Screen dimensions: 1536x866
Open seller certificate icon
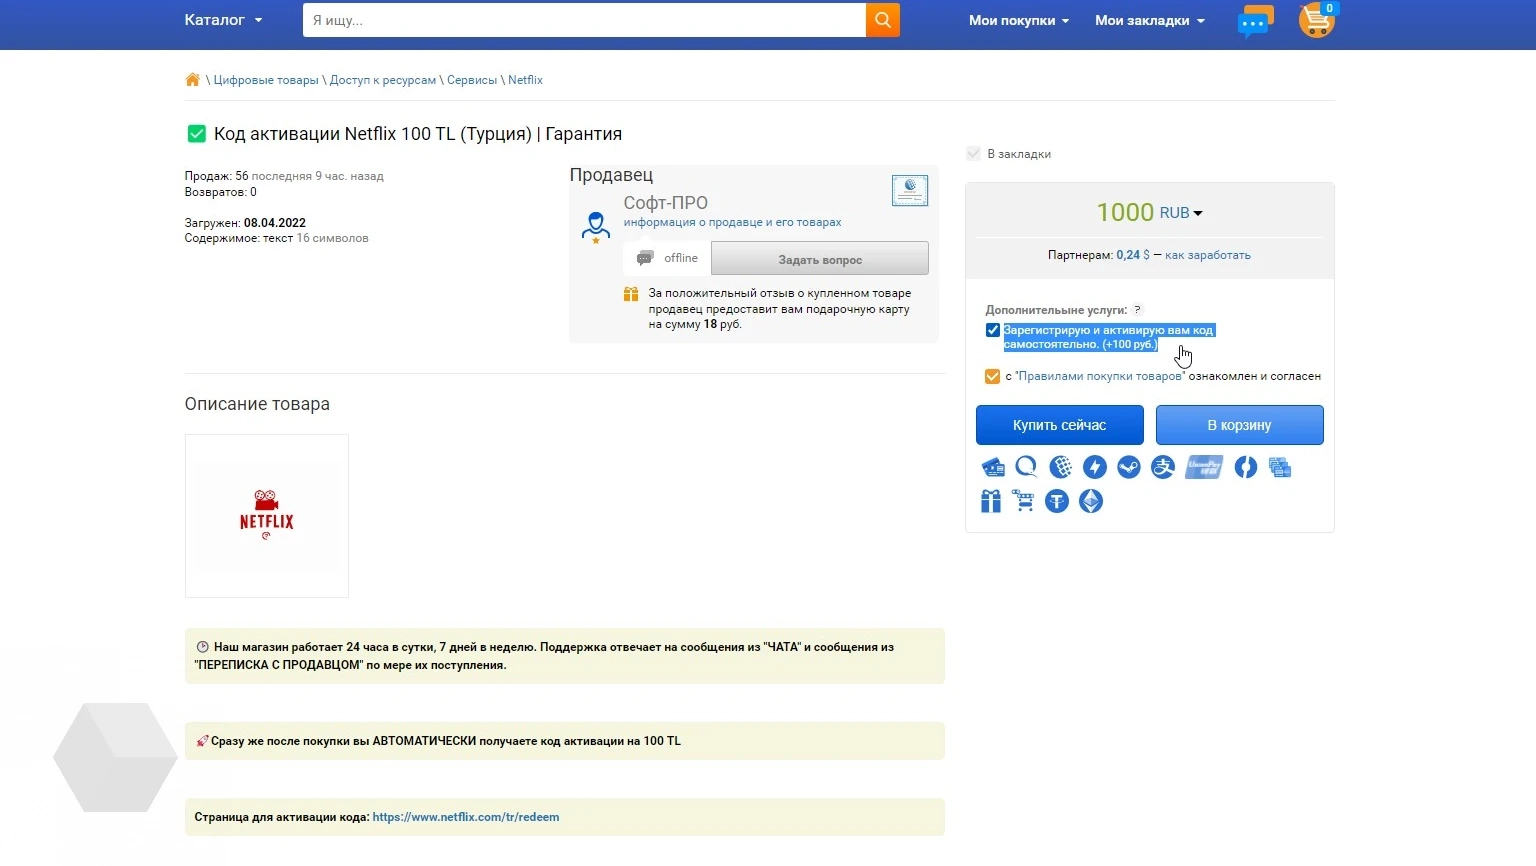pyautogui.click(x=910, y=190)
